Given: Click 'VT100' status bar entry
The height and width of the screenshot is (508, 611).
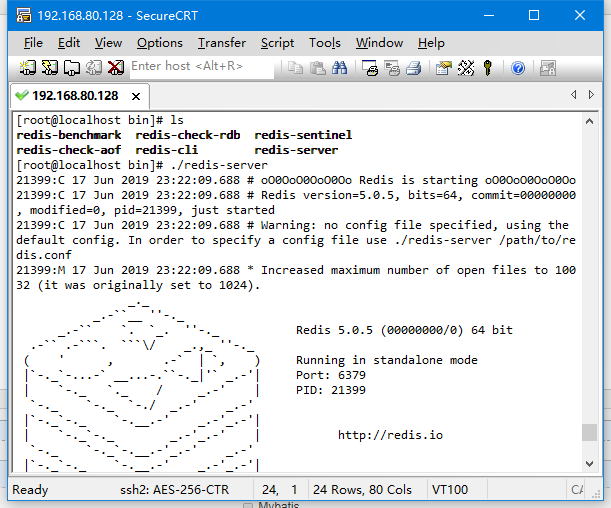Looking at the screenshot, I should click(450, 490).
